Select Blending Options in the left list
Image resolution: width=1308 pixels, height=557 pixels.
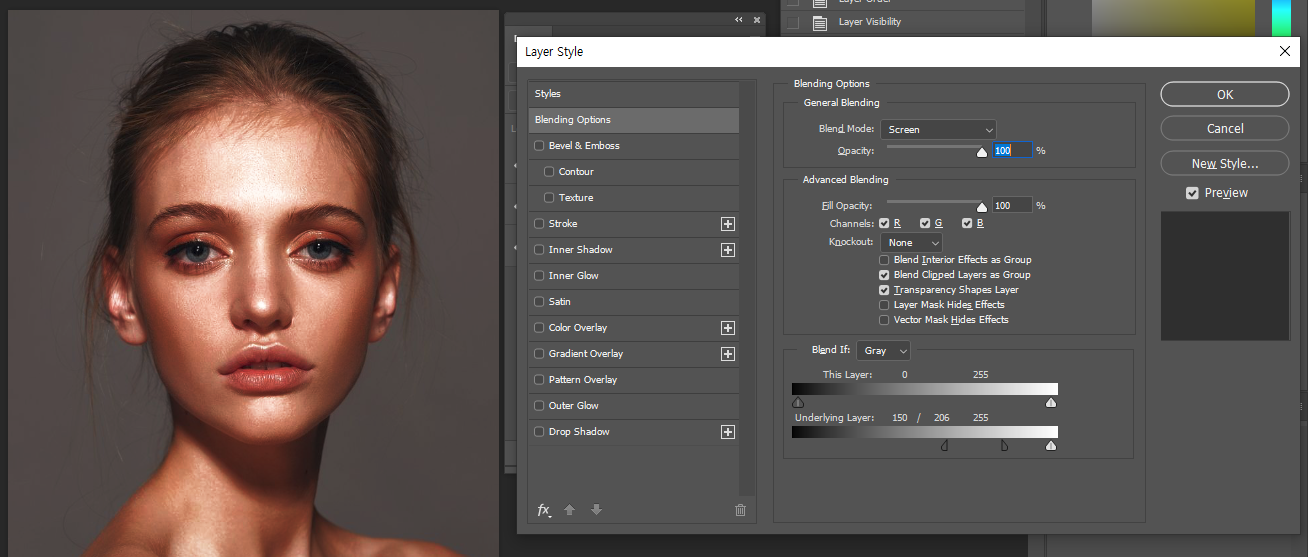[634, 120]
